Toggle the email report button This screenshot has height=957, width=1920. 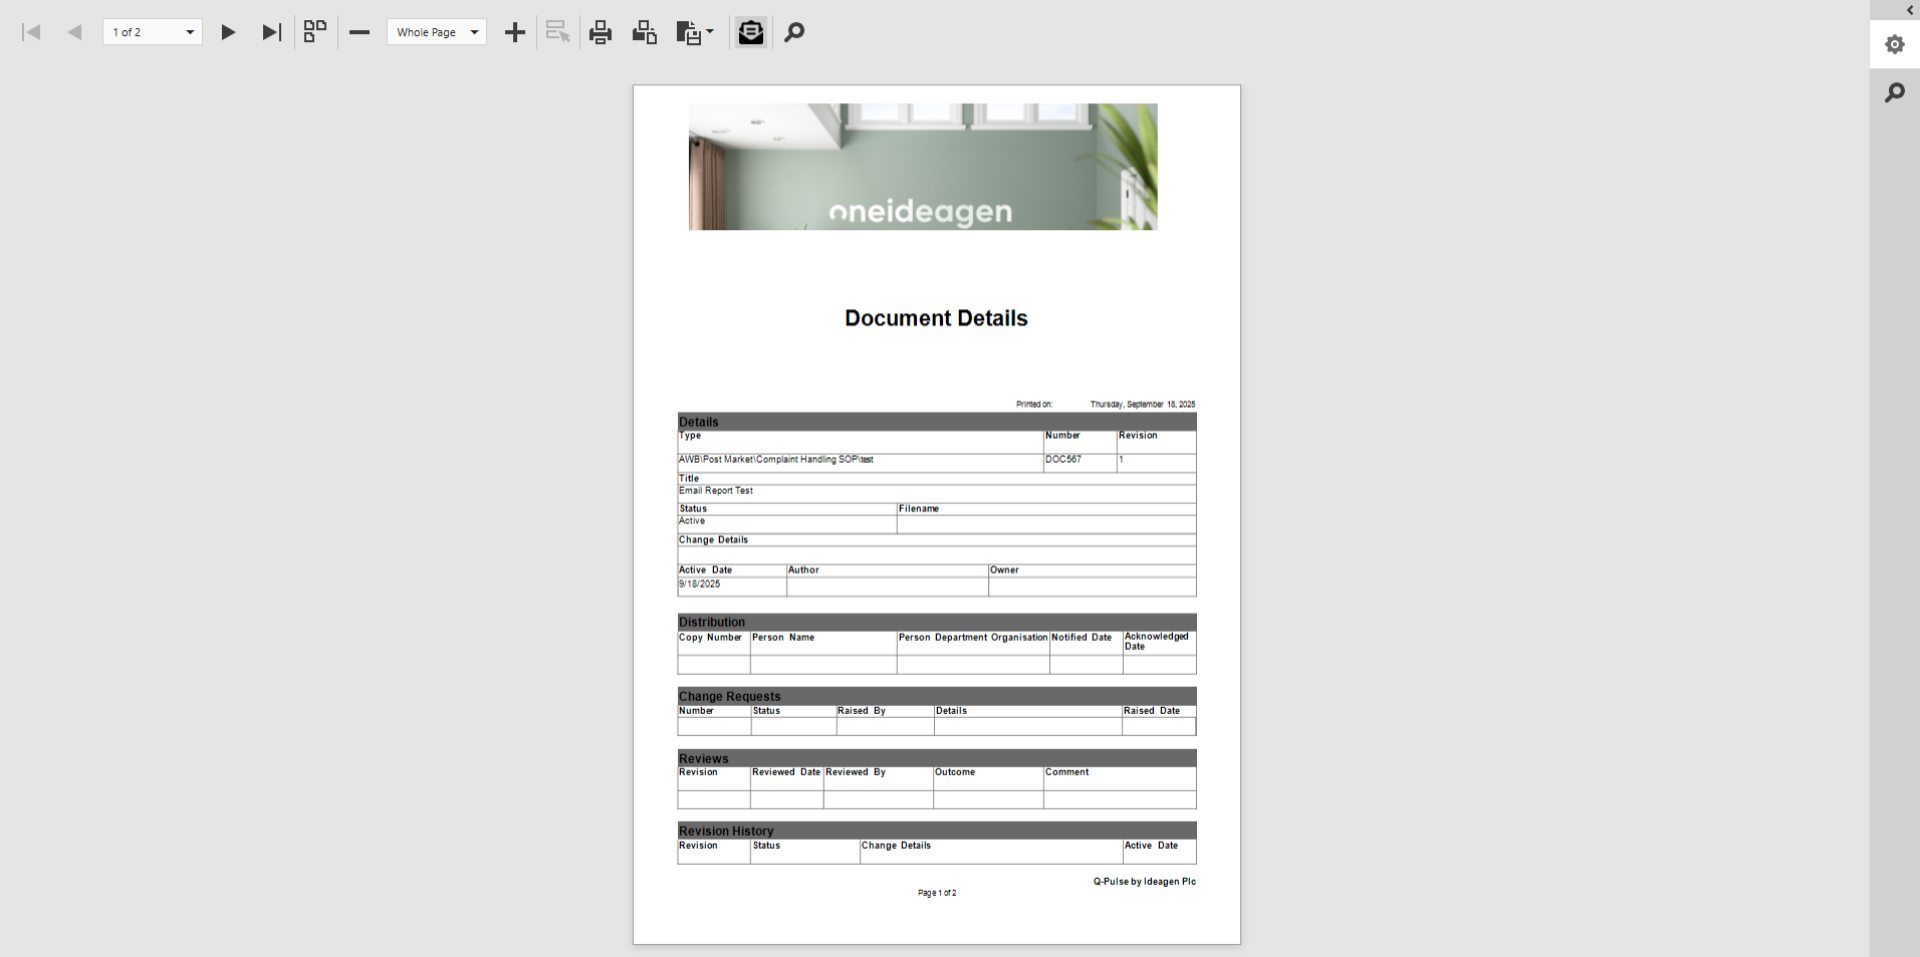tap(751, 32)
